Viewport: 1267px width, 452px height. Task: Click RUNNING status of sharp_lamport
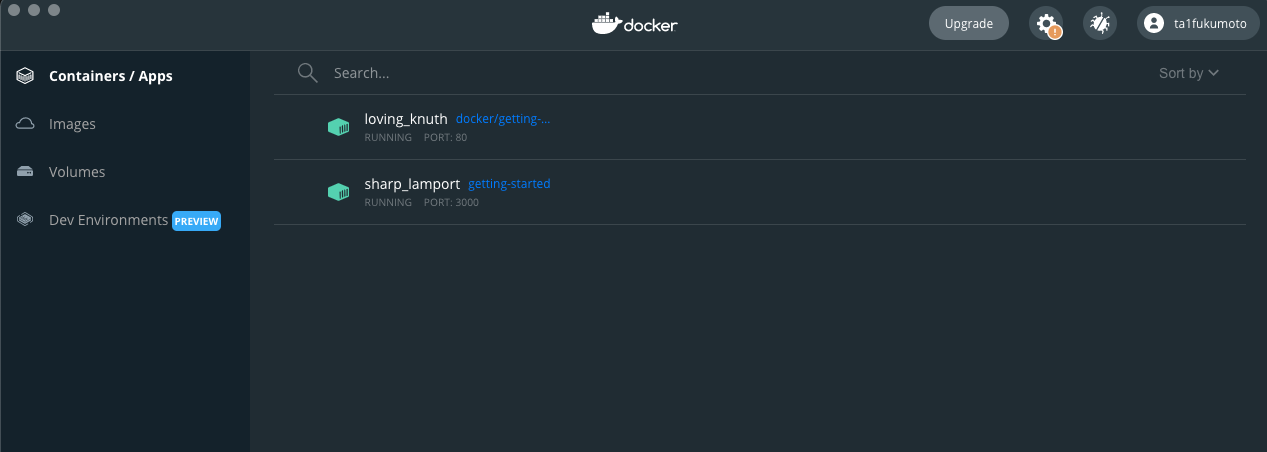[388, 203]
